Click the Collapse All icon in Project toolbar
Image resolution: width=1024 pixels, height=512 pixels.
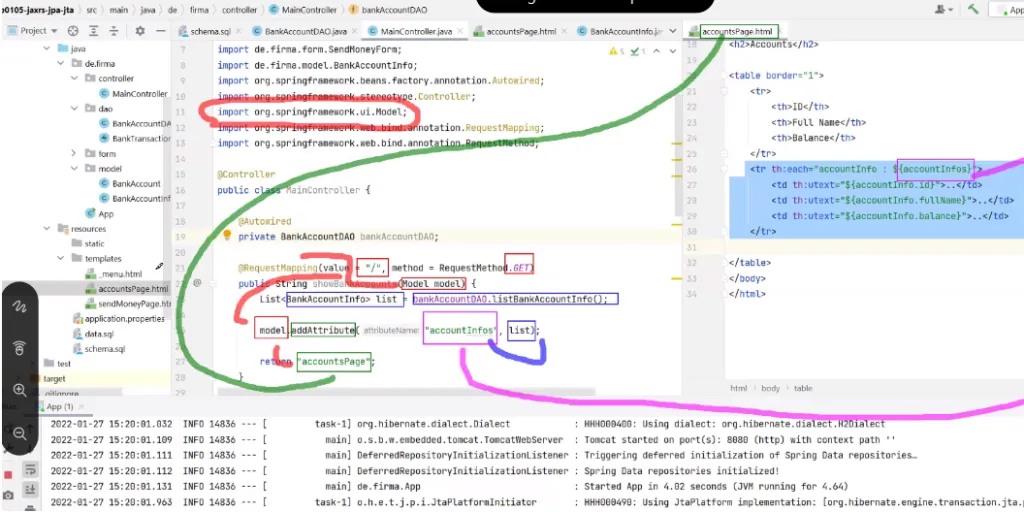point(114,31)
